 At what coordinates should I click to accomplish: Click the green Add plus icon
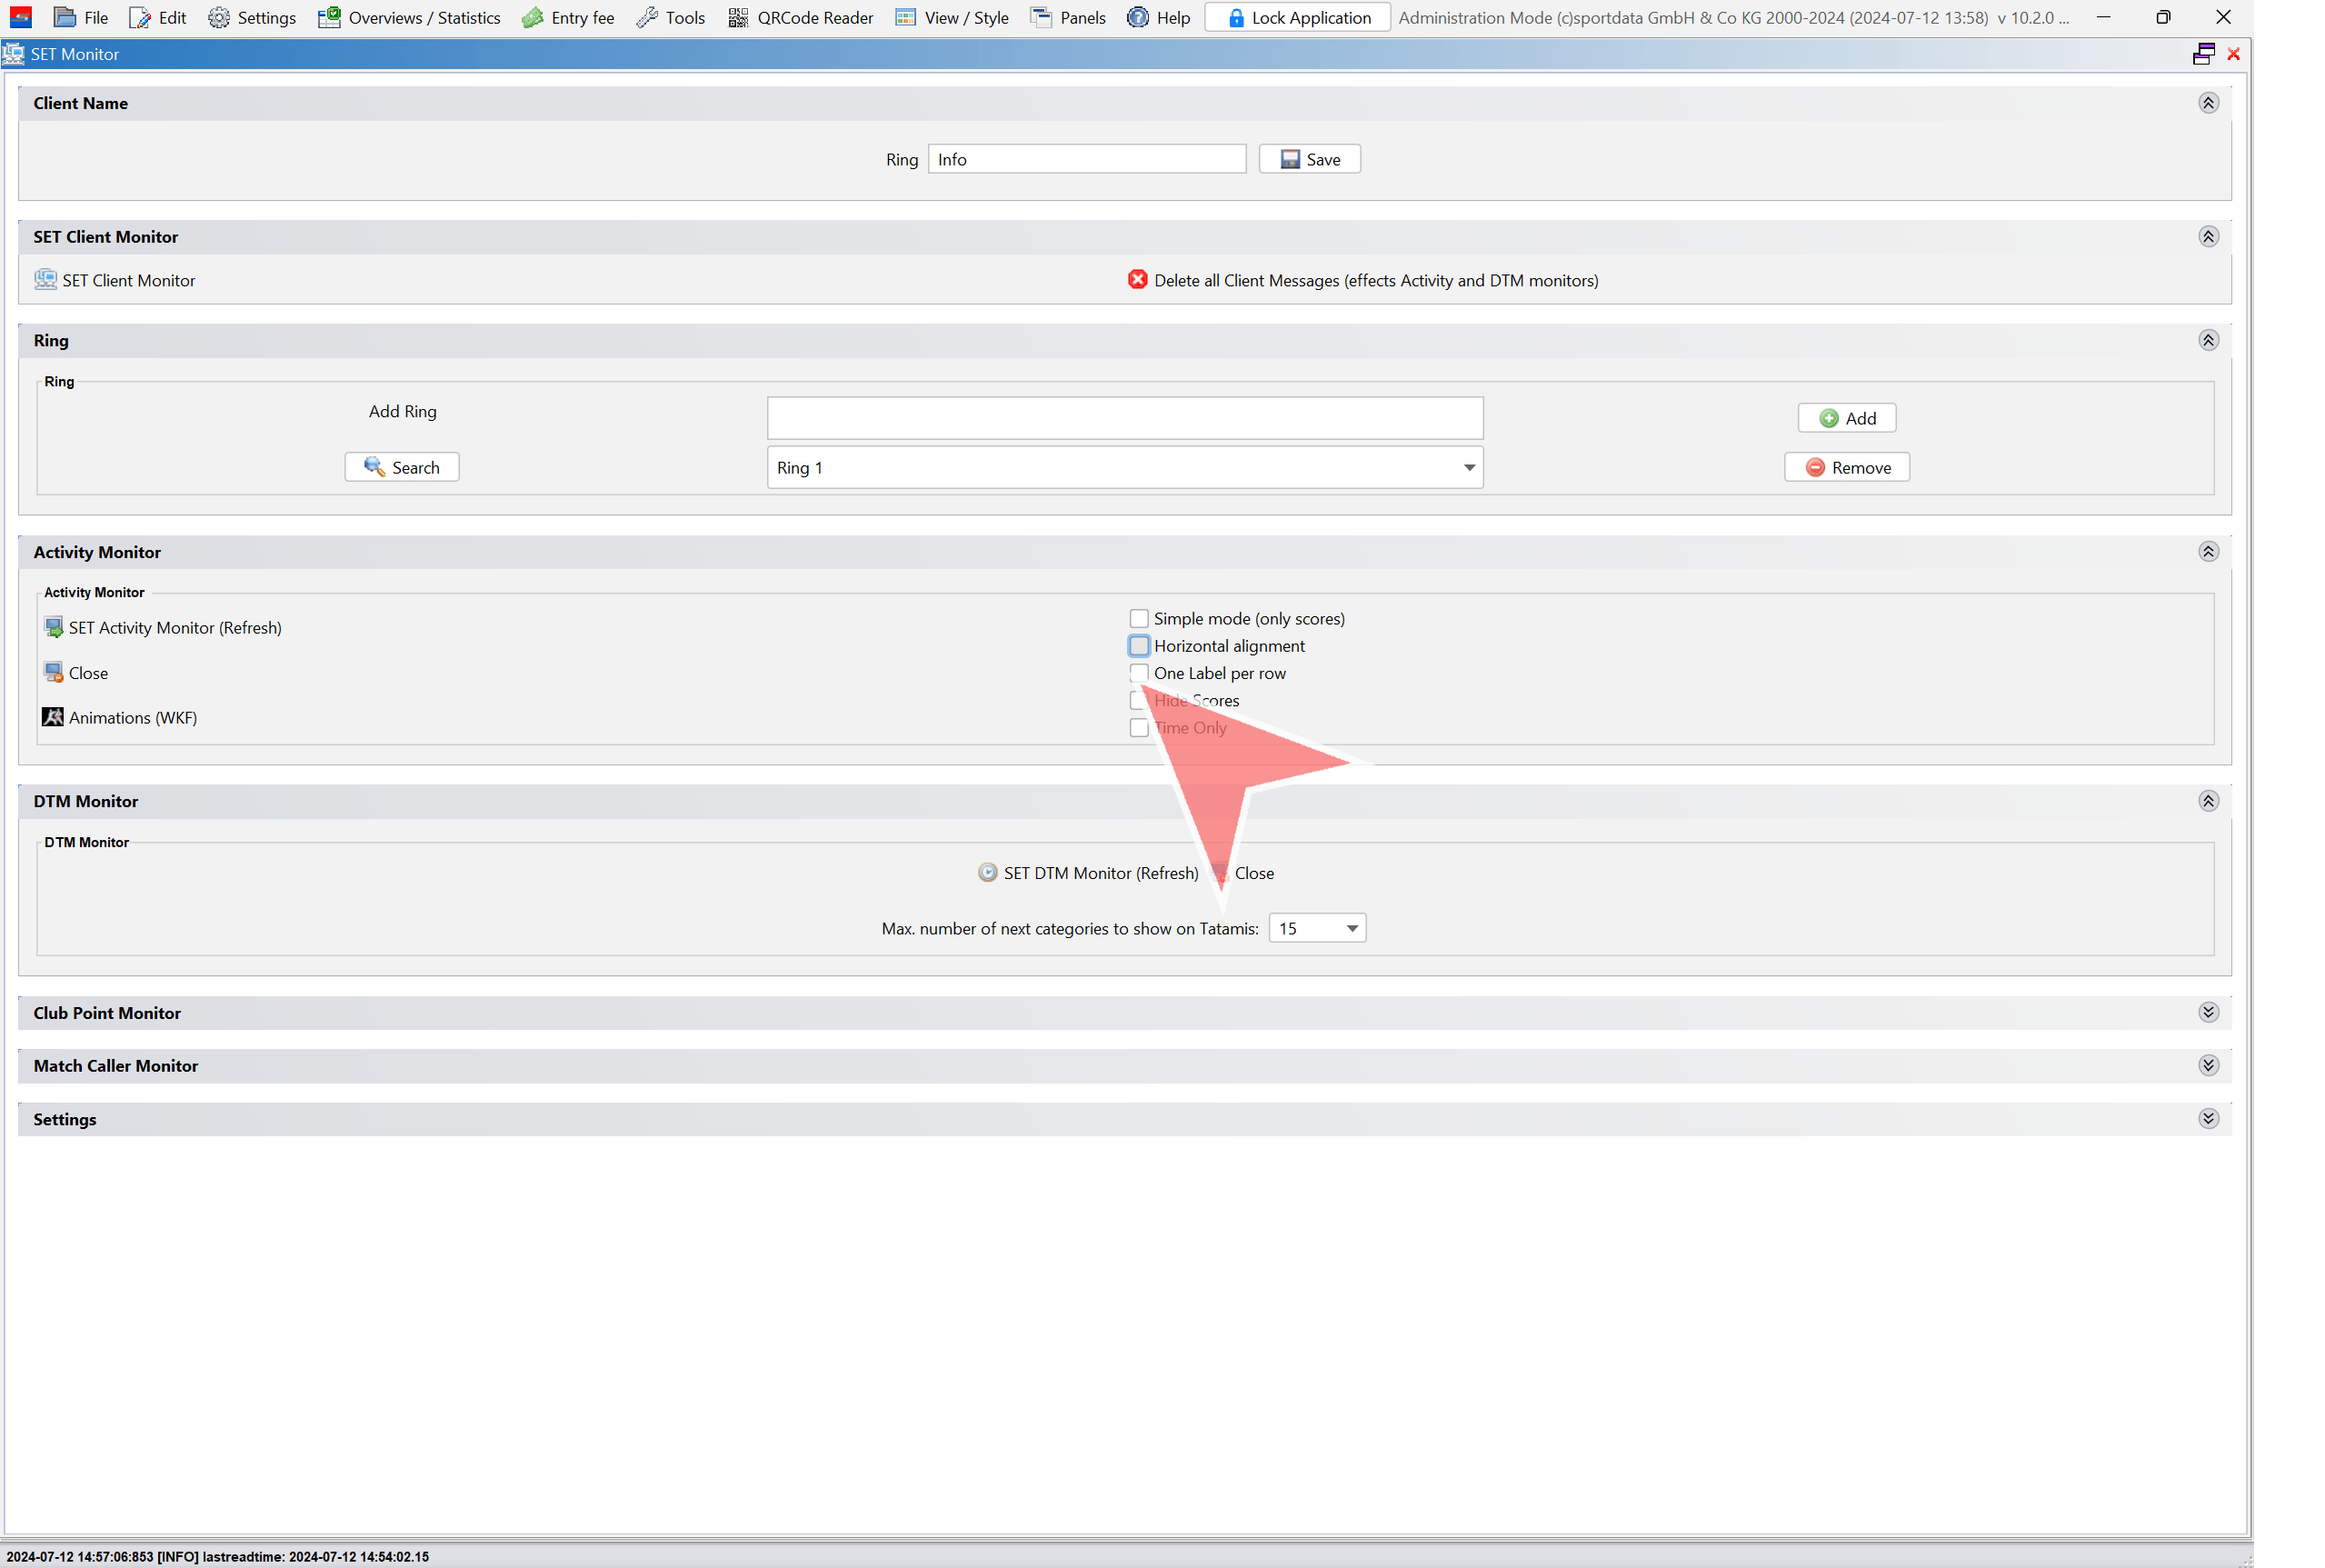(1828, 418)
